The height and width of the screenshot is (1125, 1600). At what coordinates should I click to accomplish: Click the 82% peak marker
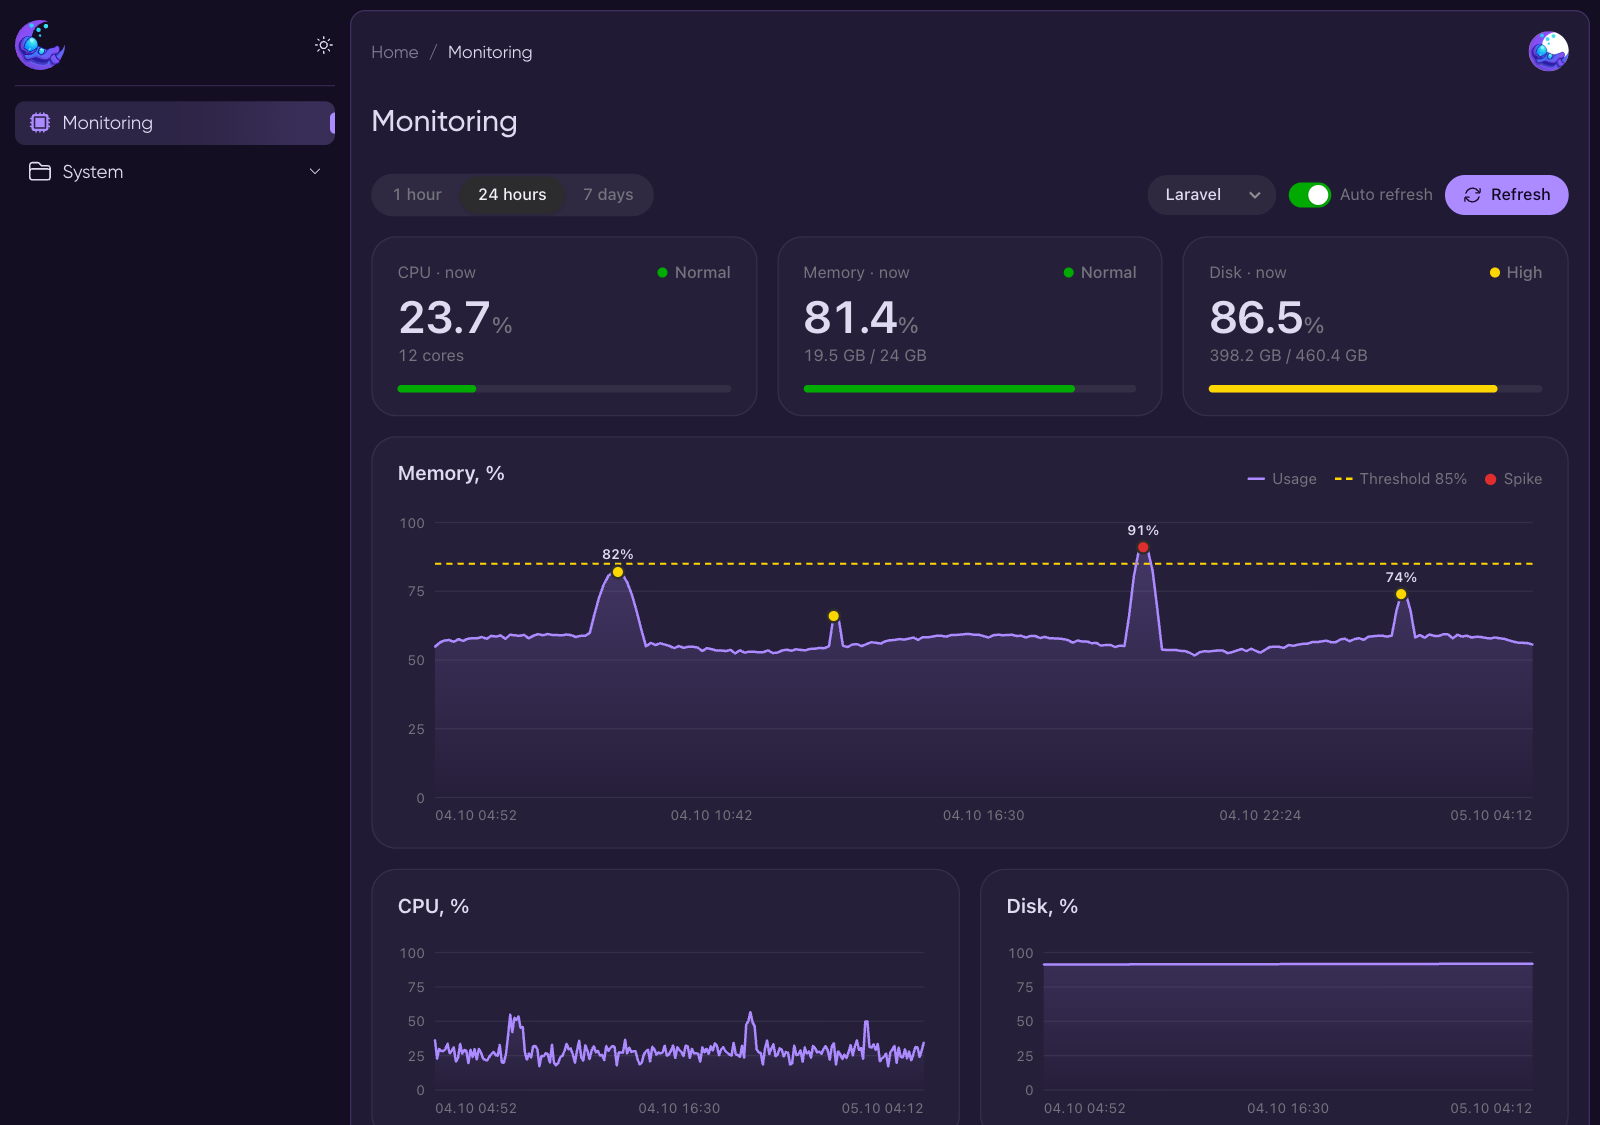tap(618, 572)
